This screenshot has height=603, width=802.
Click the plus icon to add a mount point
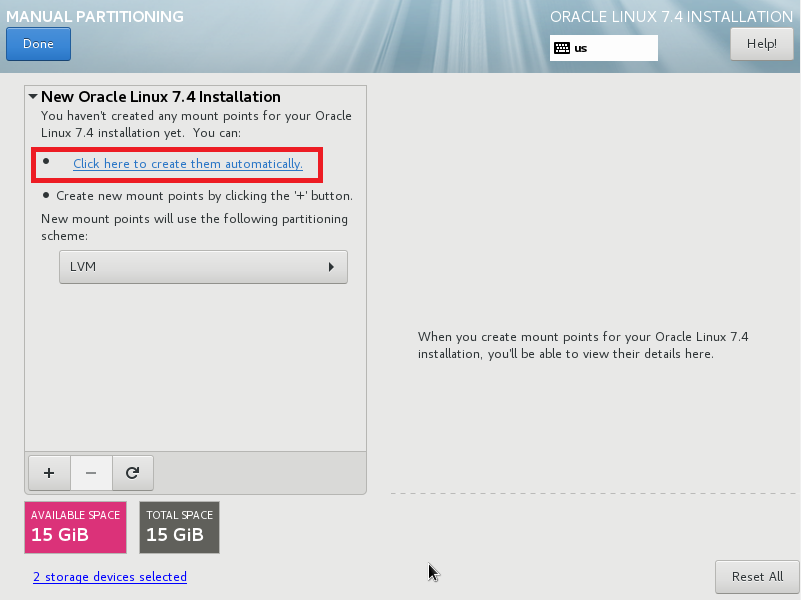(49, 471)
